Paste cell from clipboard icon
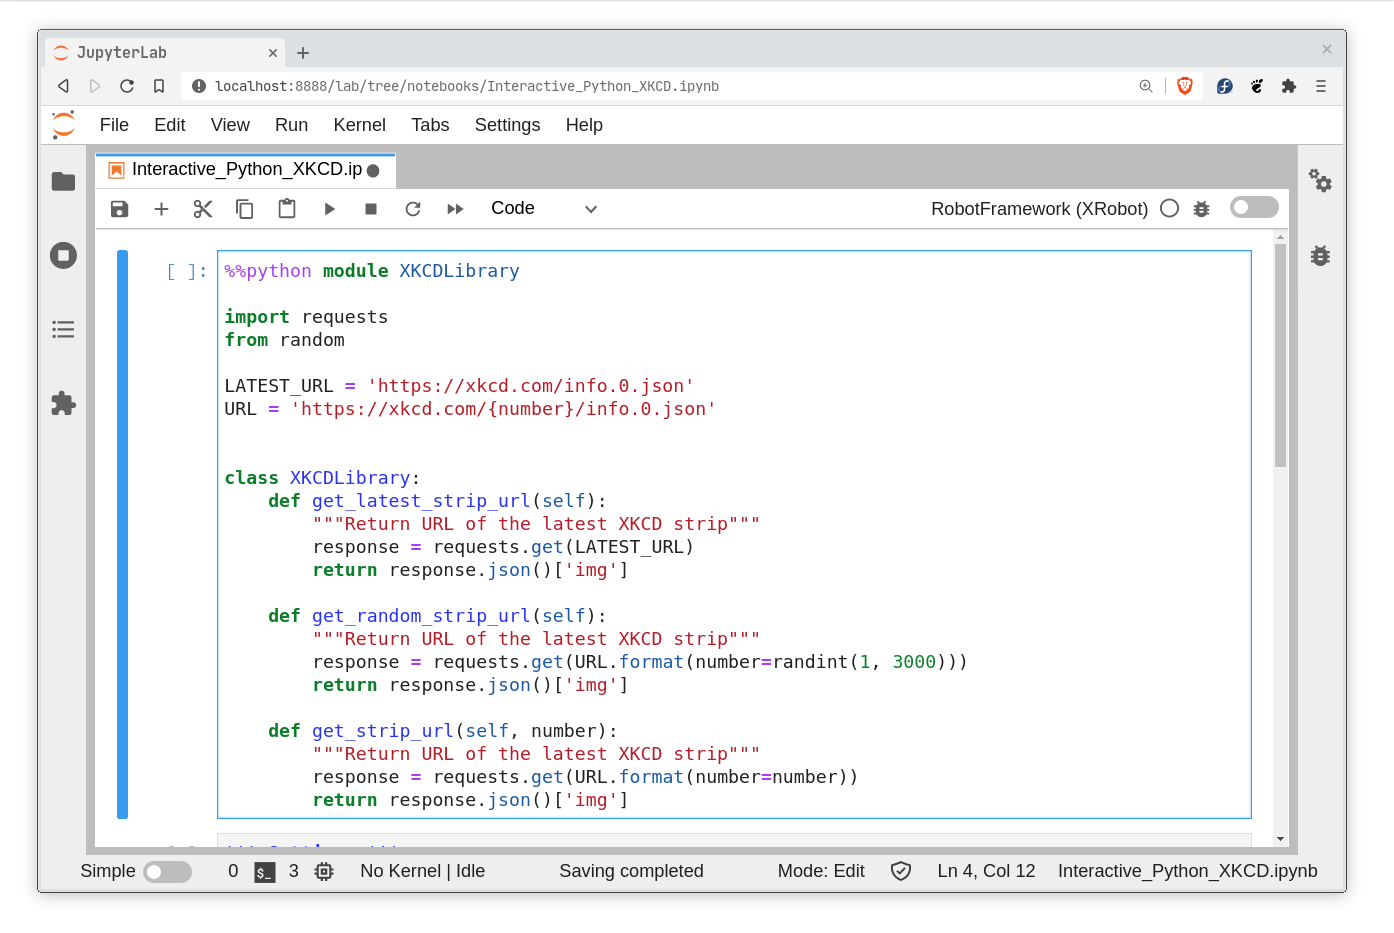This screenshot has height=933, width=1394. 287,209
